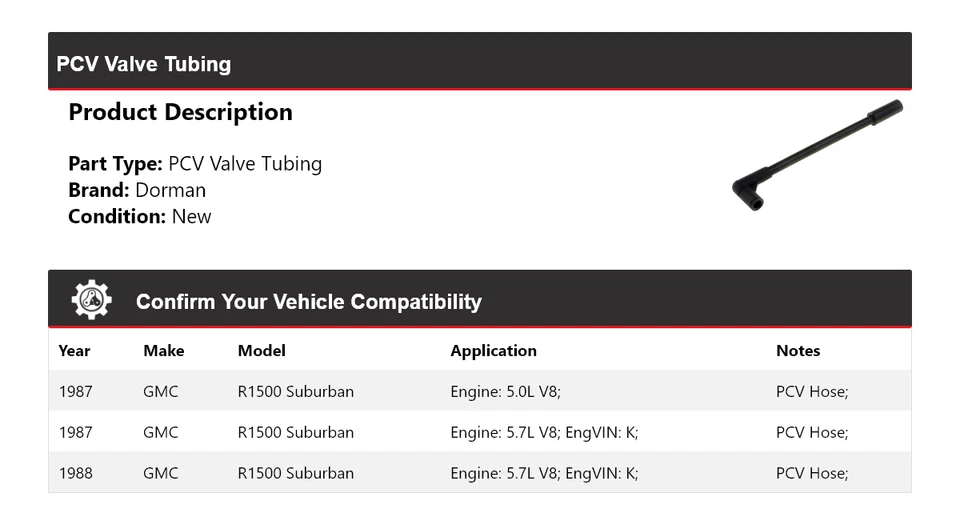This screenshot has height=525, width=960.
Task: Click R1500 Suburban in the 1988 row
Action: click(295, 473)
